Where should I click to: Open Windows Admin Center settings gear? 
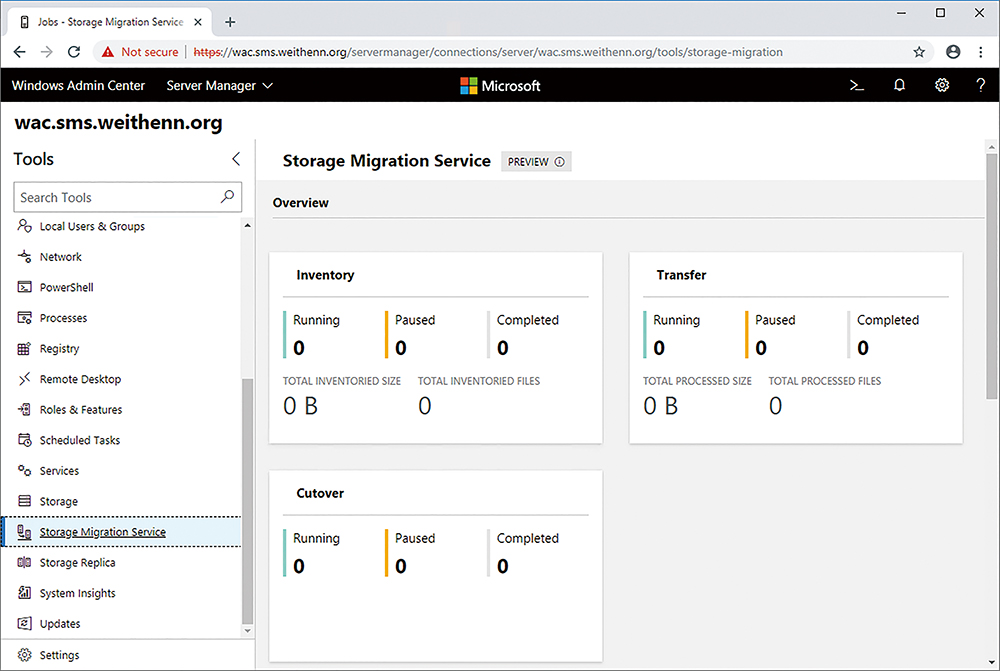tap(942, 85)
